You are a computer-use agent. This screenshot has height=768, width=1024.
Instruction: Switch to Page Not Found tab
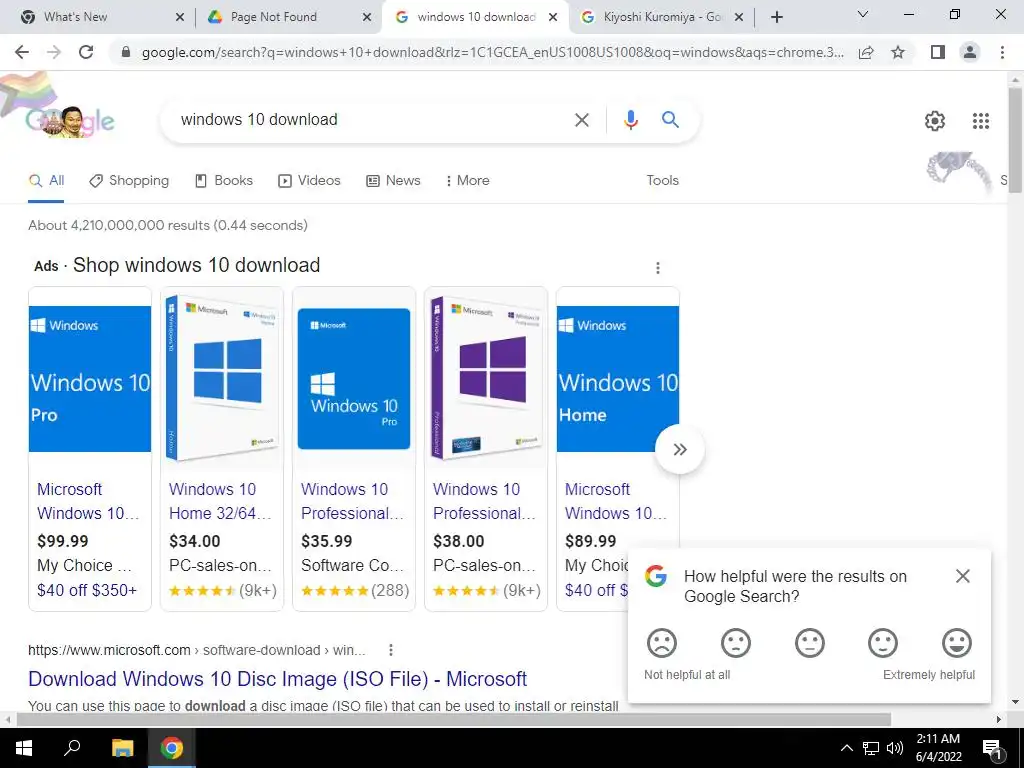click(x=285, y=17)
